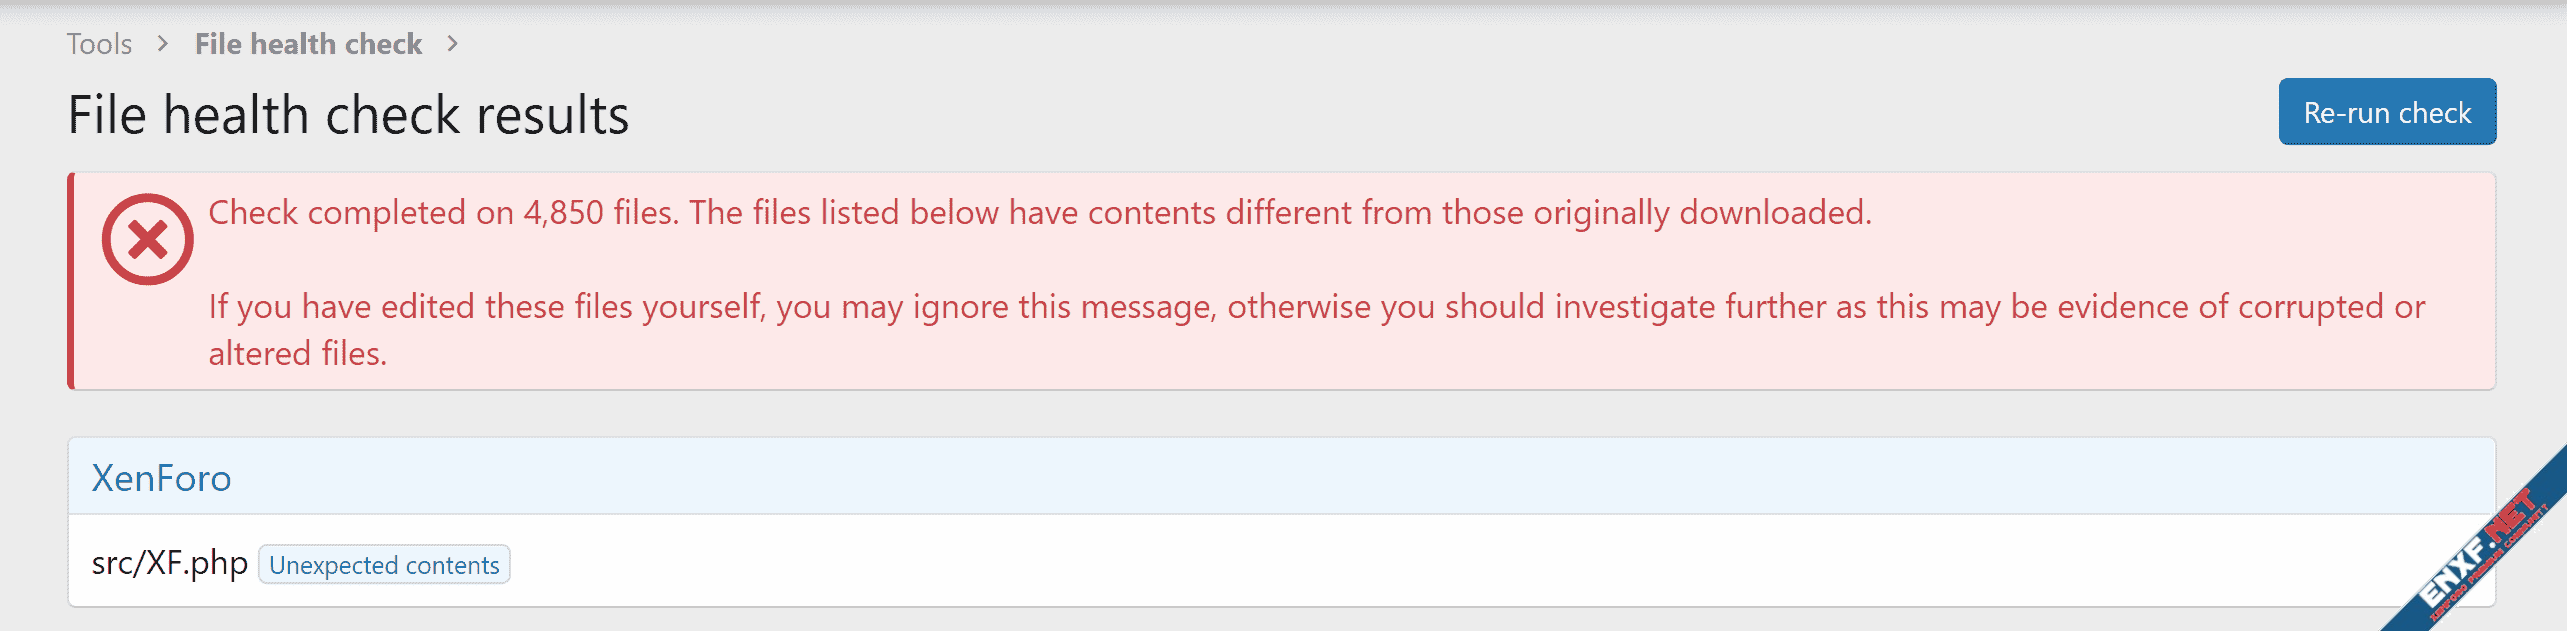Screen dimensions: 2567x631
Task: Open the XenForo section heading link
Action: click(161, 478)
